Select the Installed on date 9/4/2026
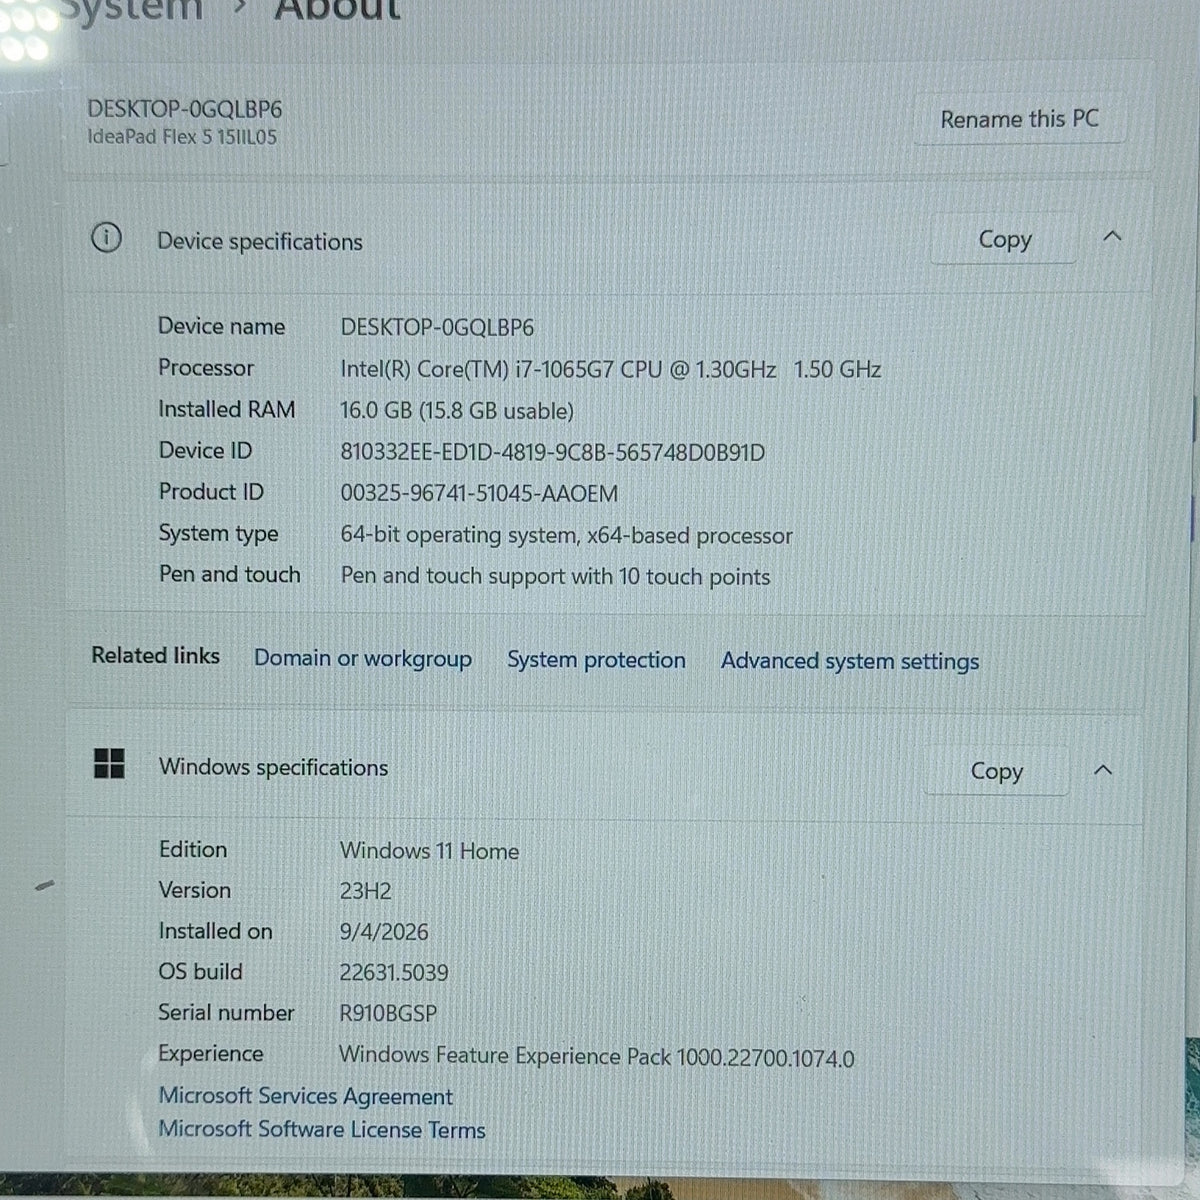1200x1200 pixels. tap(384, 932)
